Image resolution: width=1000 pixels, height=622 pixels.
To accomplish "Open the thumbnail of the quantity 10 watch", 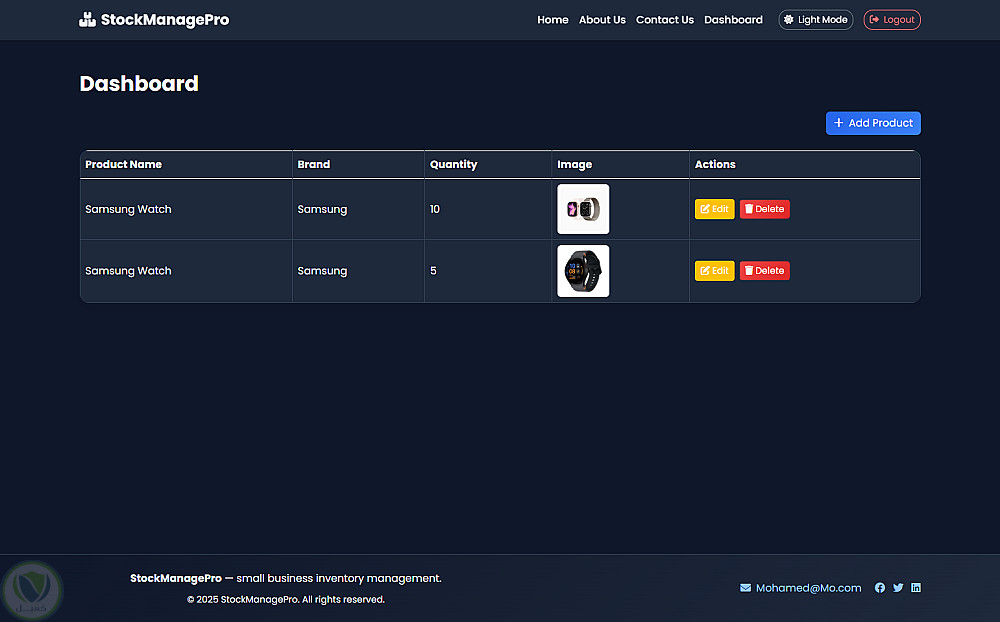I will pyautogui.click(x=583, y=209).
